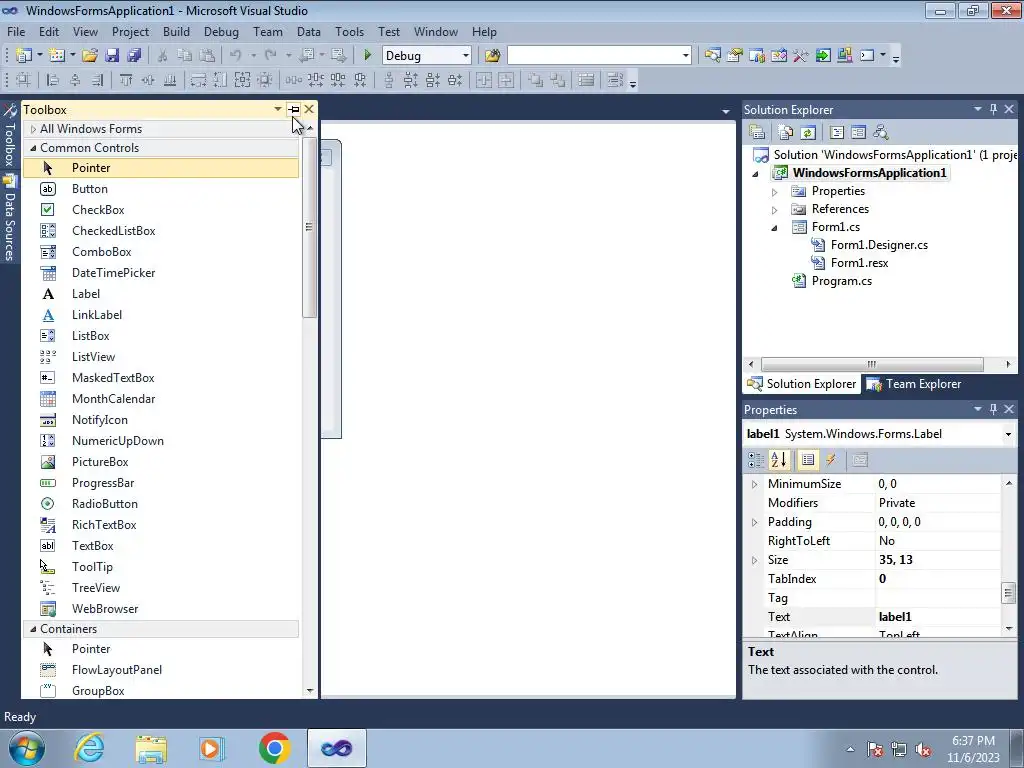Select the TextBox control in Toolbox

tap(161, 546)
